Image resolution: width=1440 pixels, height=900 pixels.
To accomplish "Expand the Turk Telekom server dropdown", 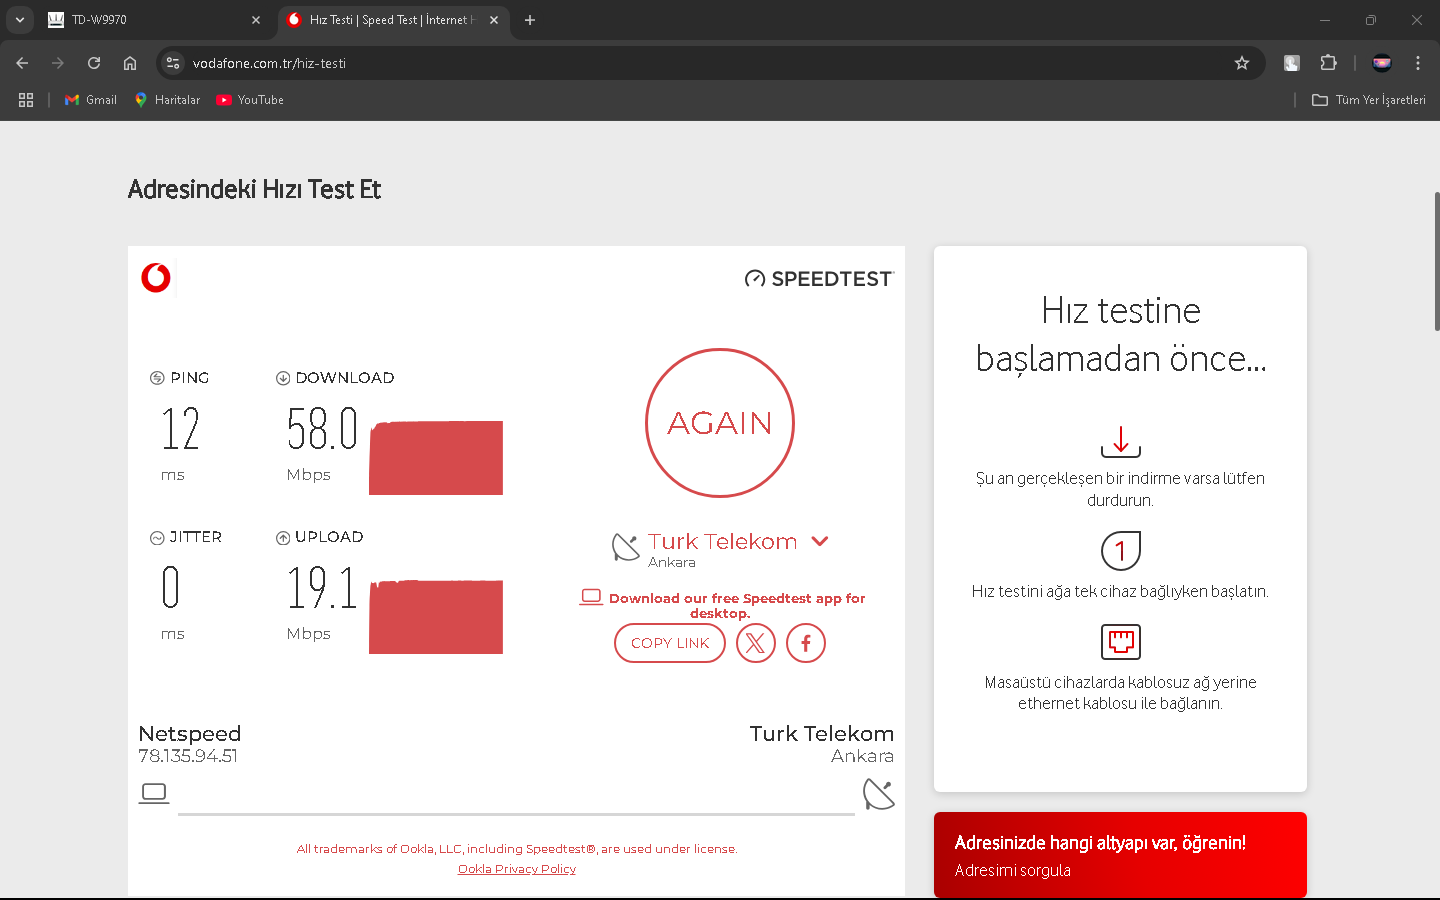I will 820,541.
